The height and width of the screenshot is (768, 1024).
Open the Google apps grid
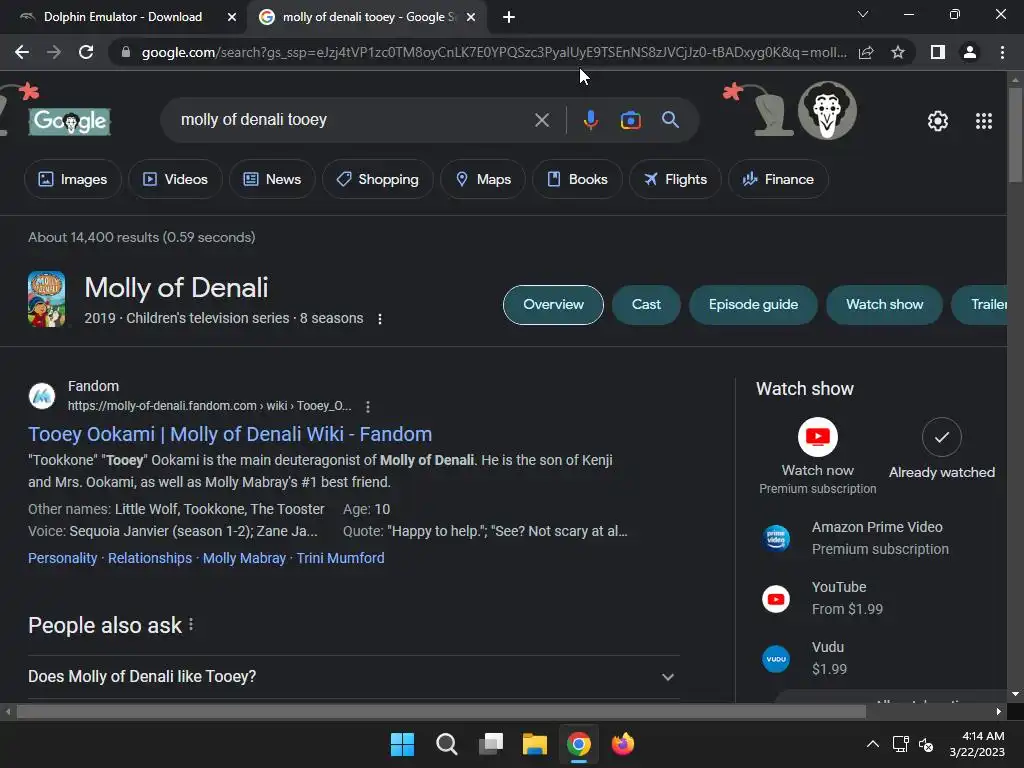[984, 121]
